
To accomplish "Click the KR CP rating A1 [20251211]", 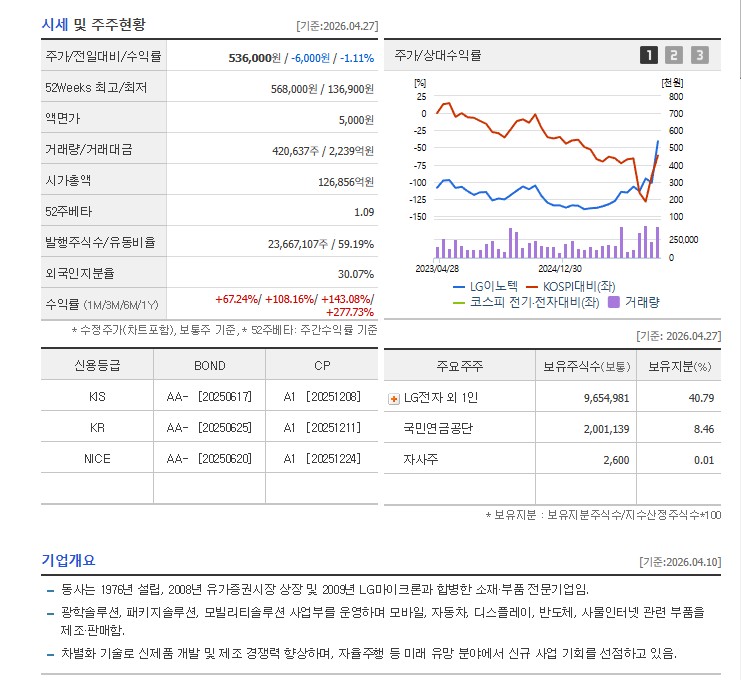I will (x=322, y=428).
